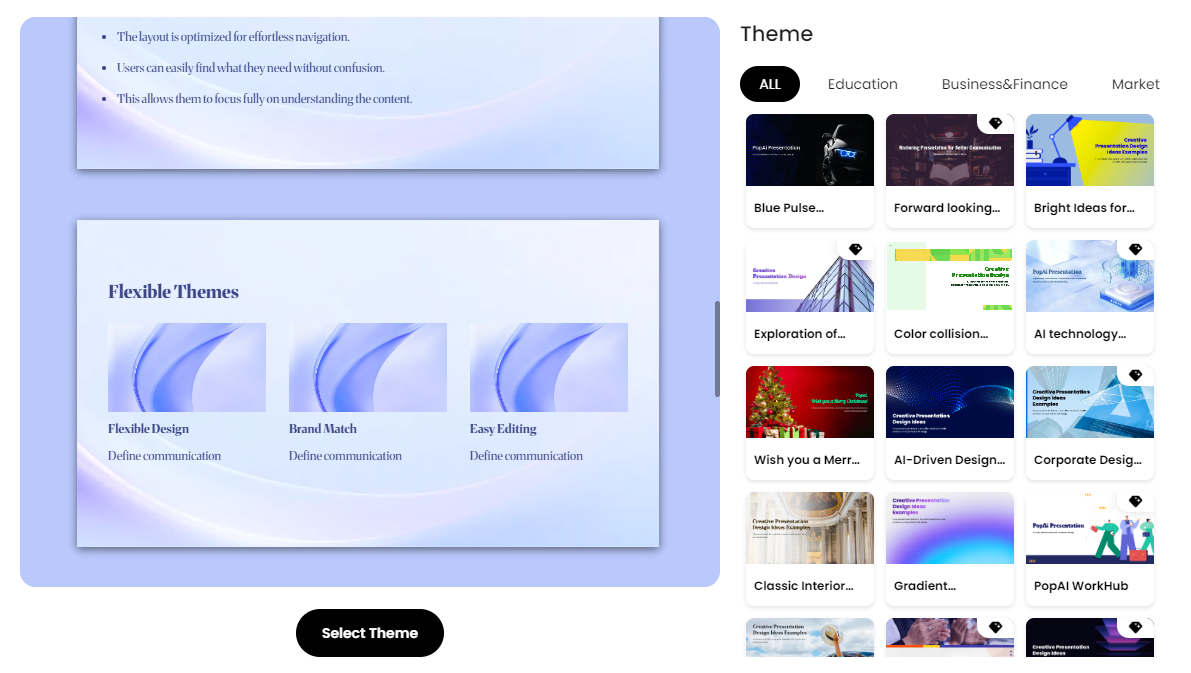Switch to the Education theme category

pos(862,84)
